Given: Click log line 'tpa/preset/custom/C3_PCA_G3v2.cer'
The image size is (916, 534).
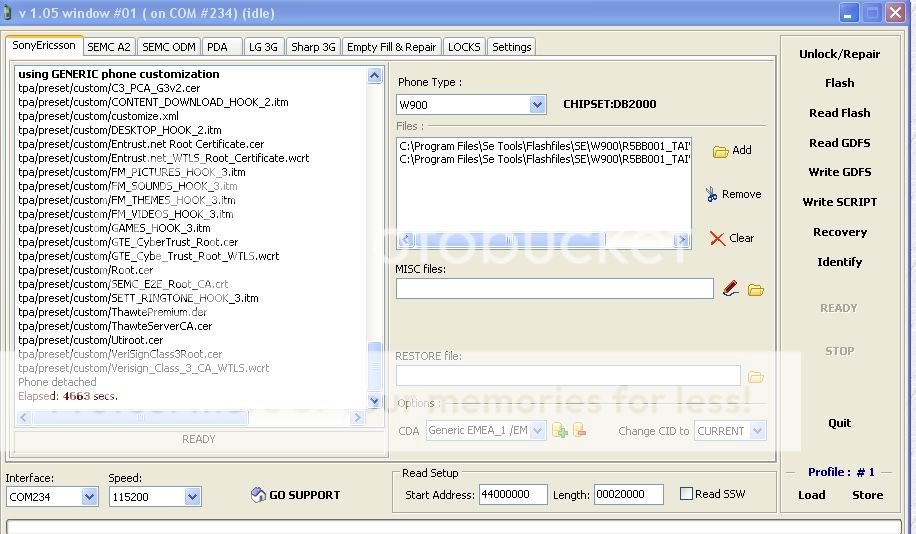Looking at the screenshot, I should point(109,88).
